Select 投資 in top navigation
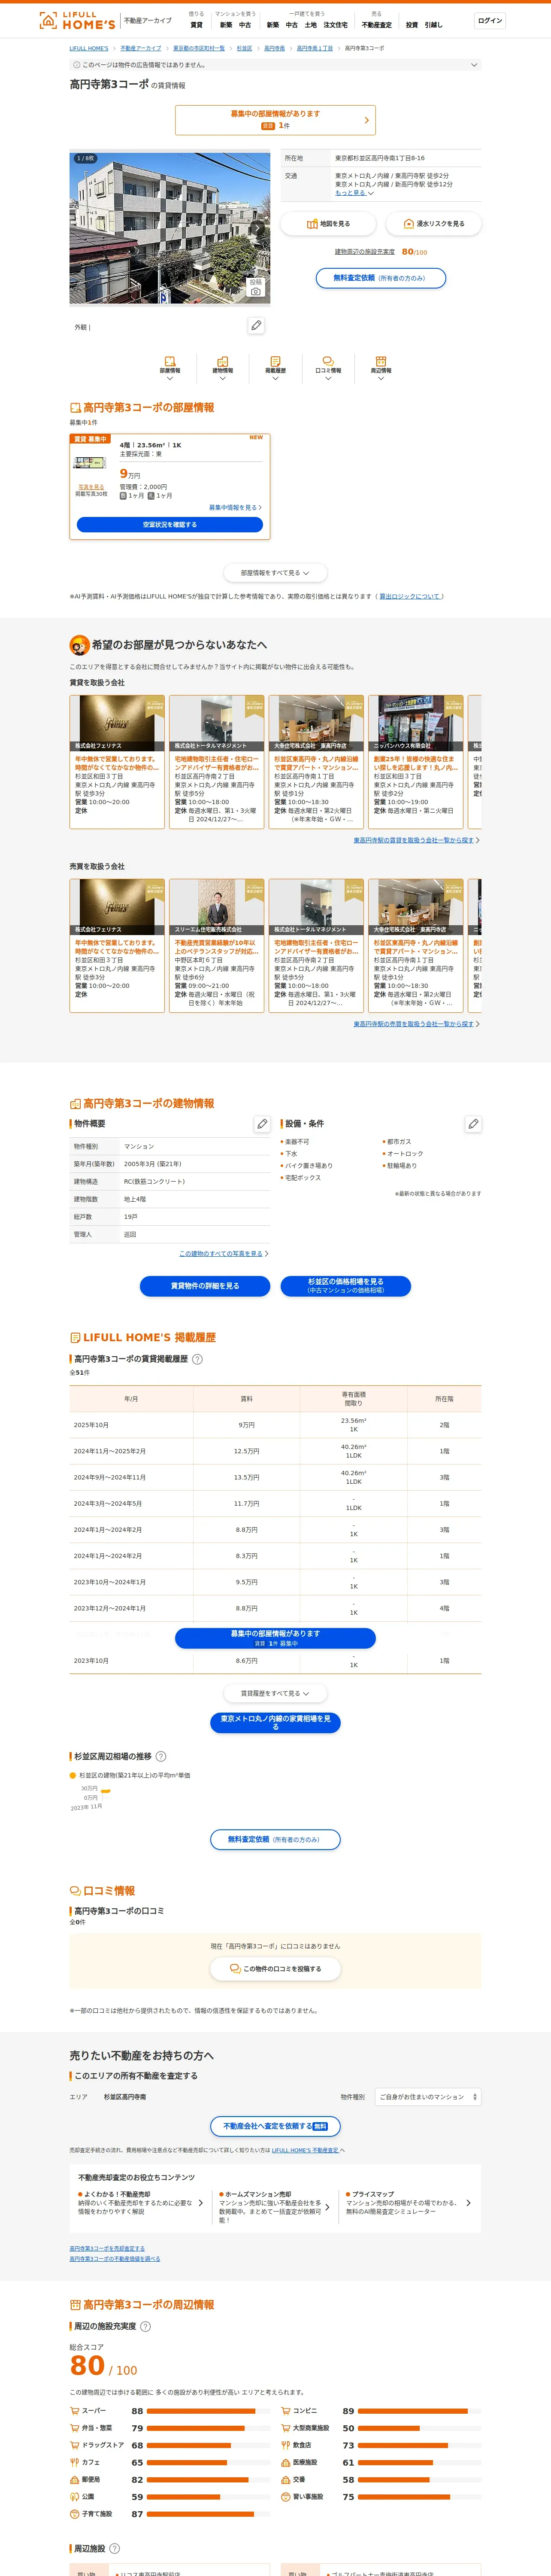This screenshot has width=551, height=2576. click(412, 25)
